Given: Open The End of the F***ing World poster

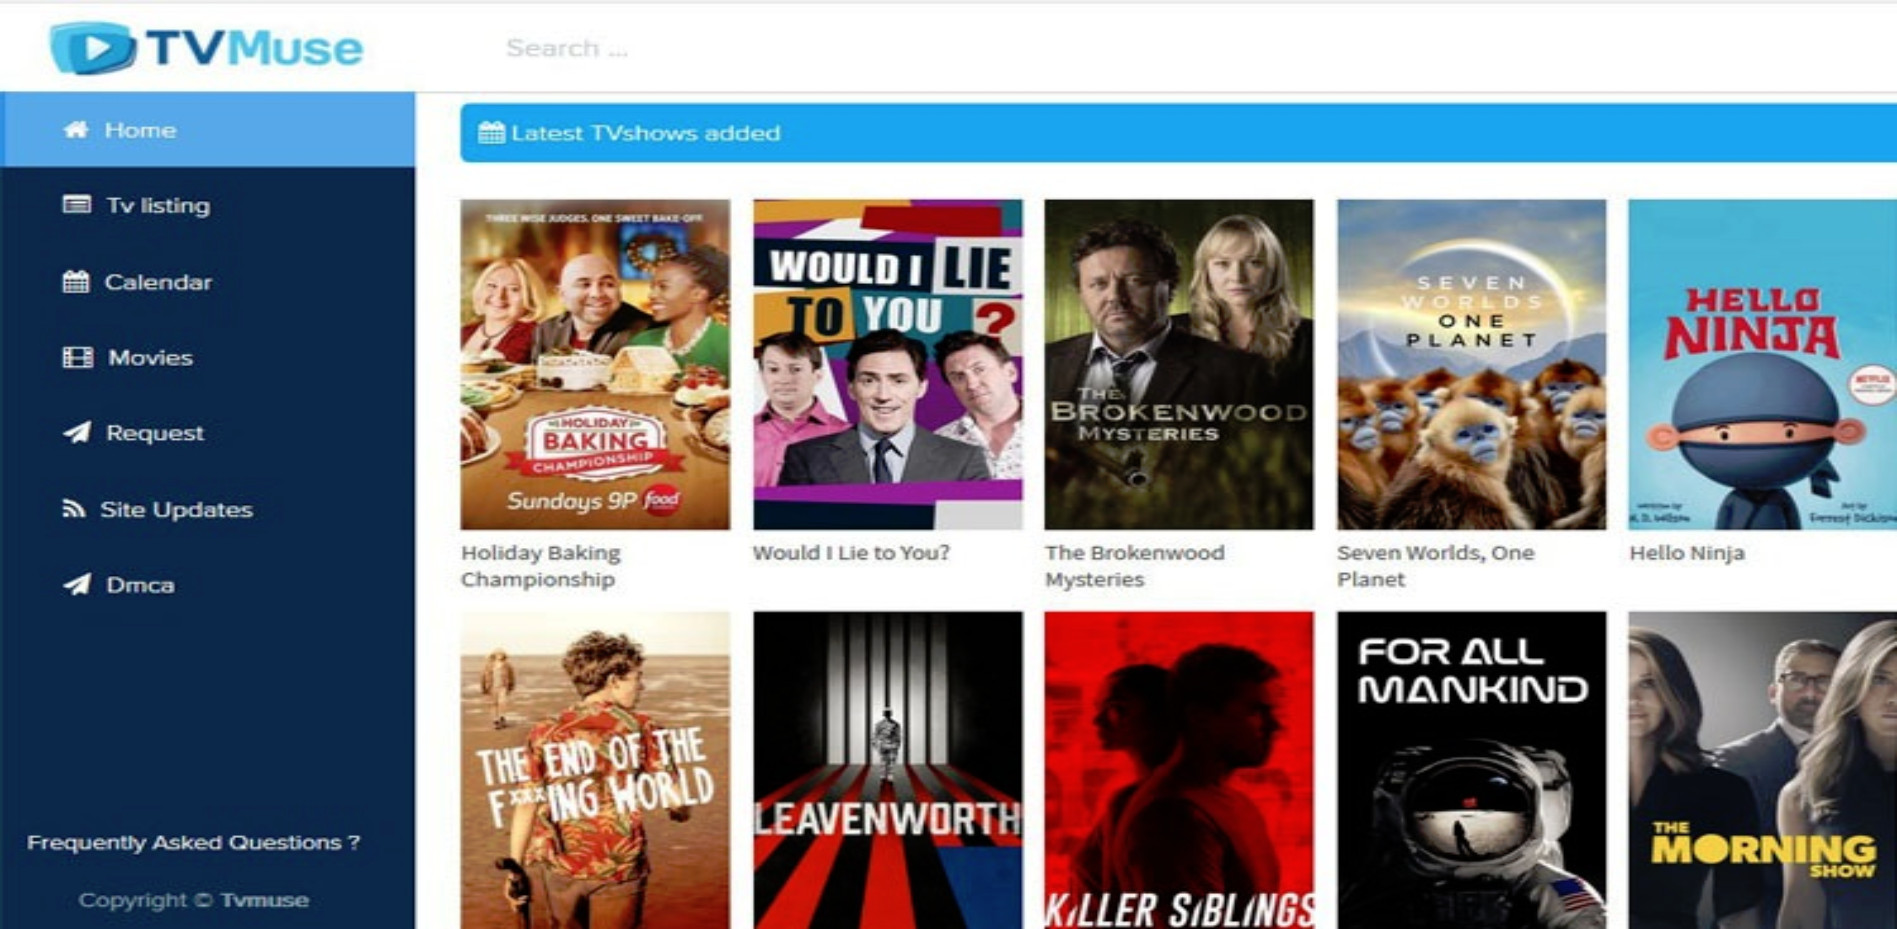Looking at the screenshot, I should pos(595,770).
